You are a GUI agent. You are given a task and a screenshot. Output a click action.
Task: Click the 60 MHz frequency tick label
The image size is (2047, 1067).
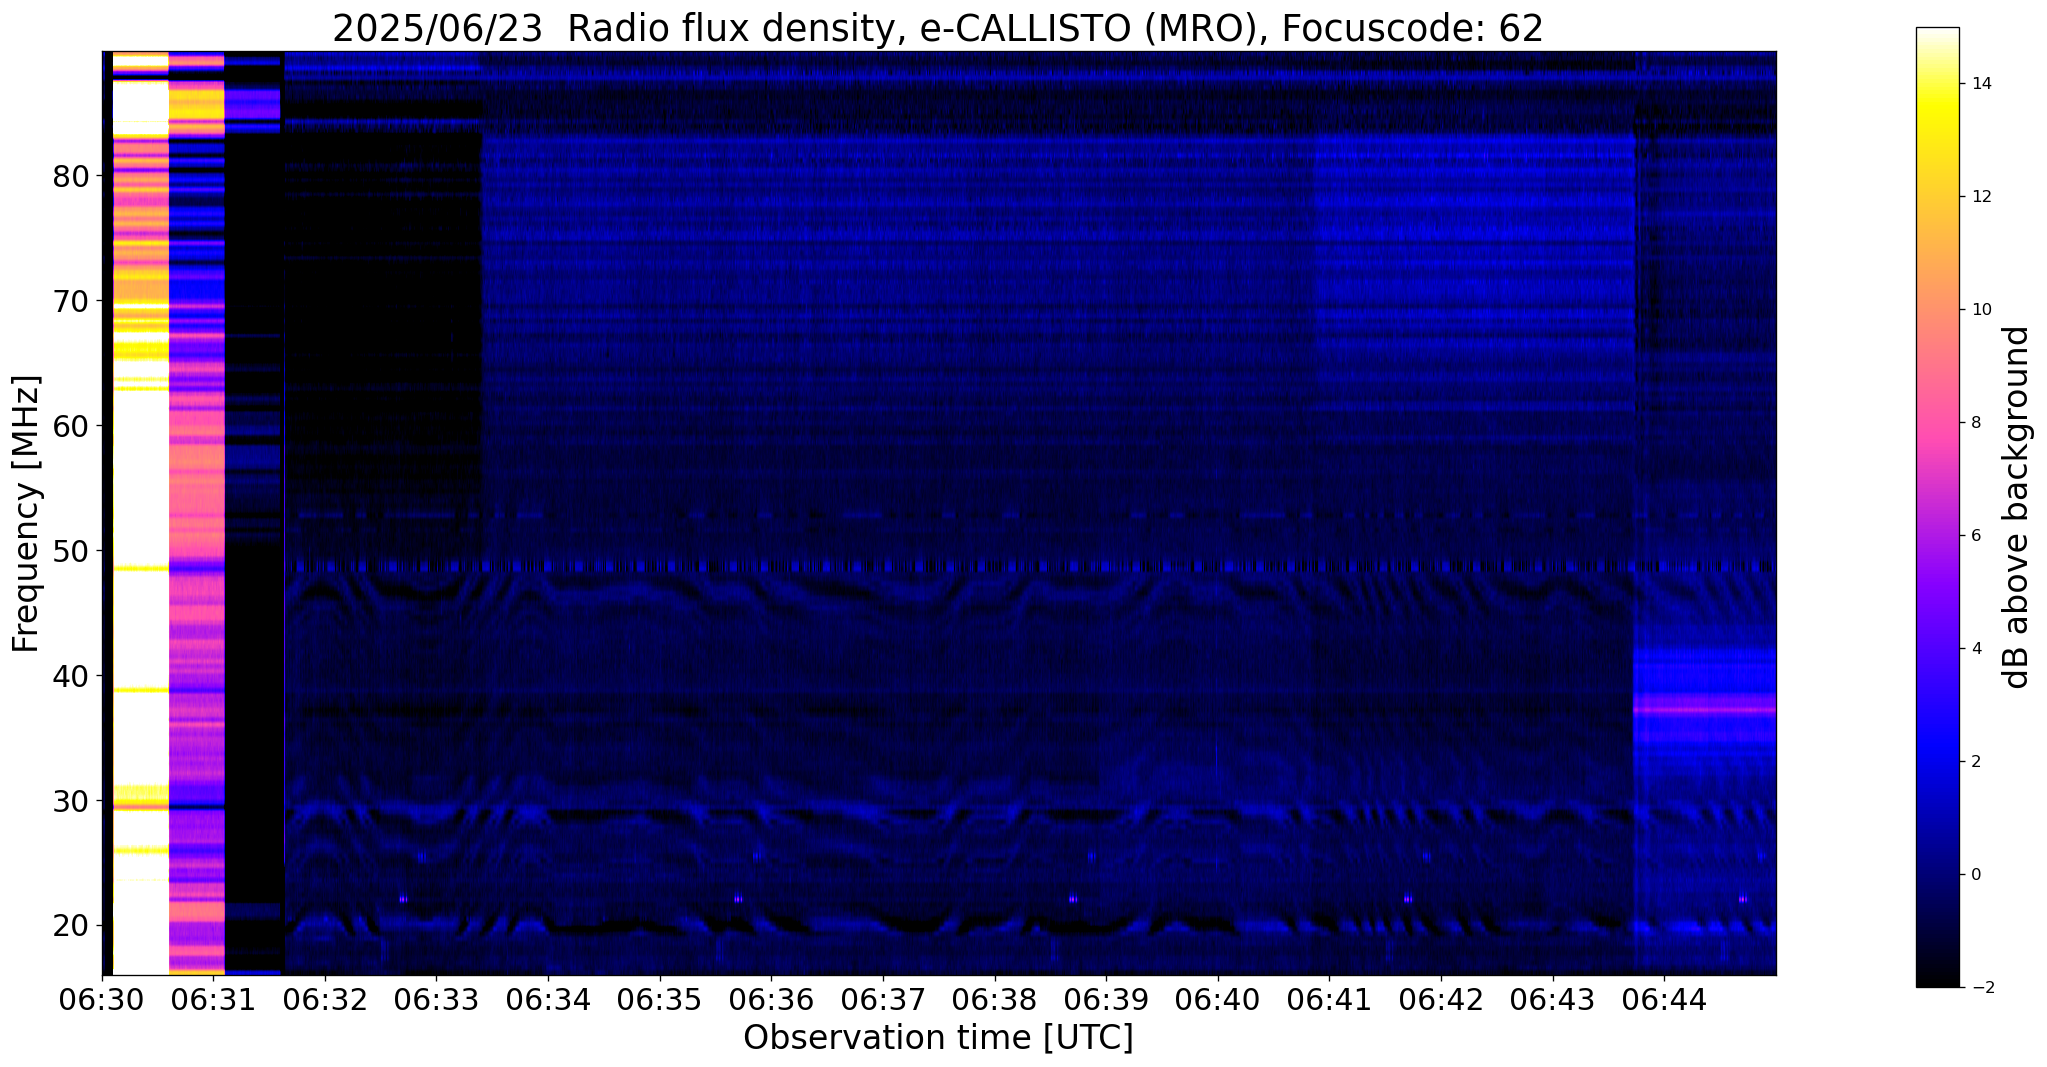point(71,426)
